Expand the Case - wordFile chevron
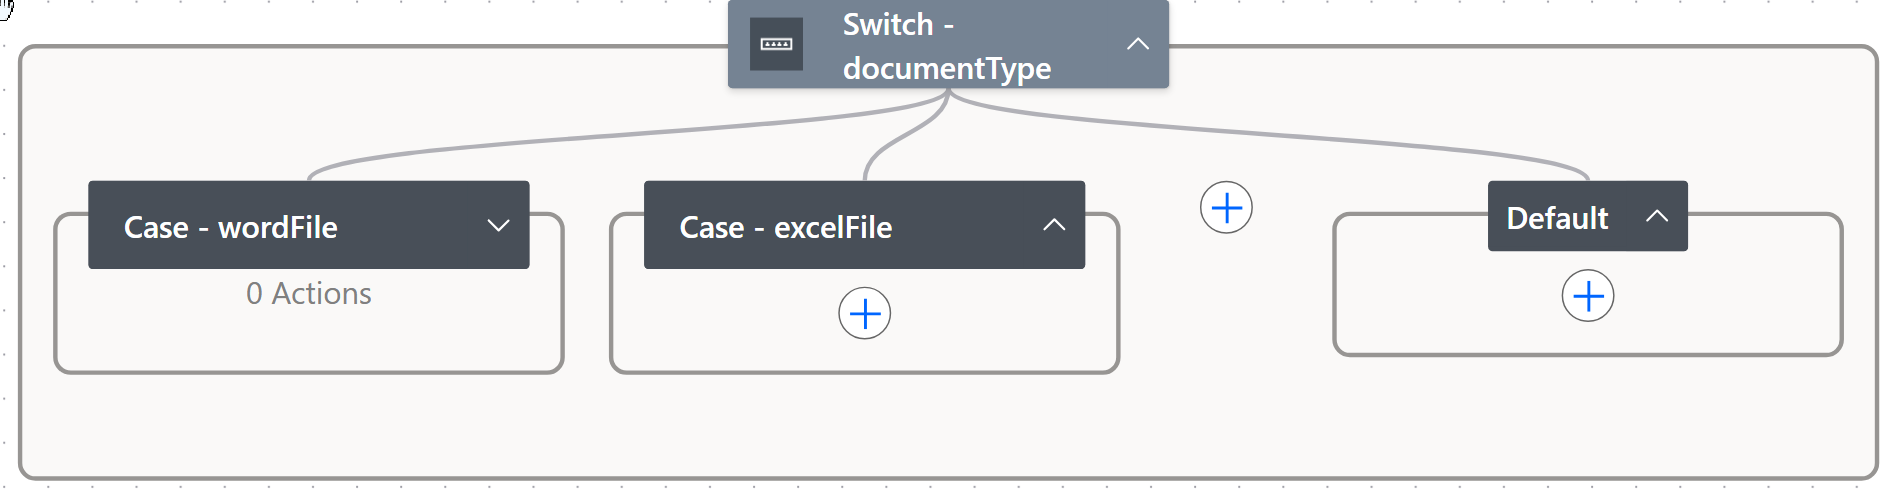Screen dimensions: 1899x494 [x=498, y=225]
